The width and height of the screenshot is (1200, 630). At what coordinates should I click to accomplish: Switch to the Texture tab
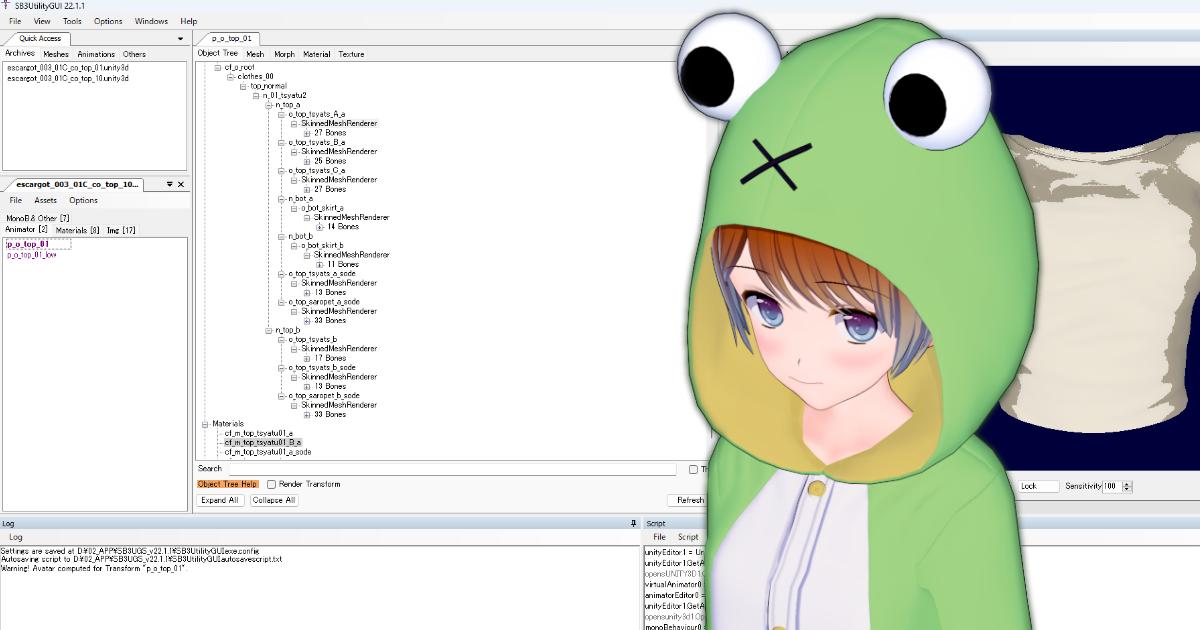pyautogui.click(x=351, y=54)
